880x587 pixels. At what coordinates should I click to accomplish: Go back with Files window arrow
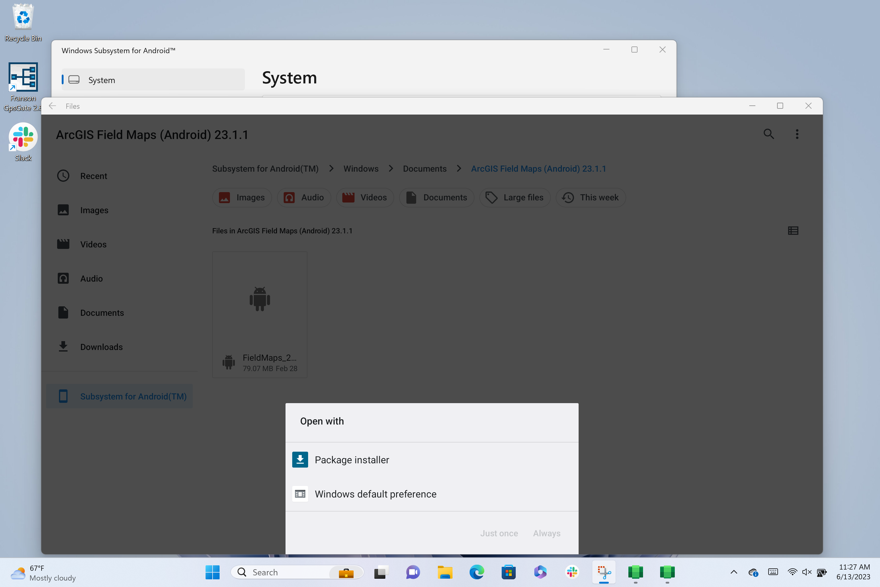coord(52,106)
